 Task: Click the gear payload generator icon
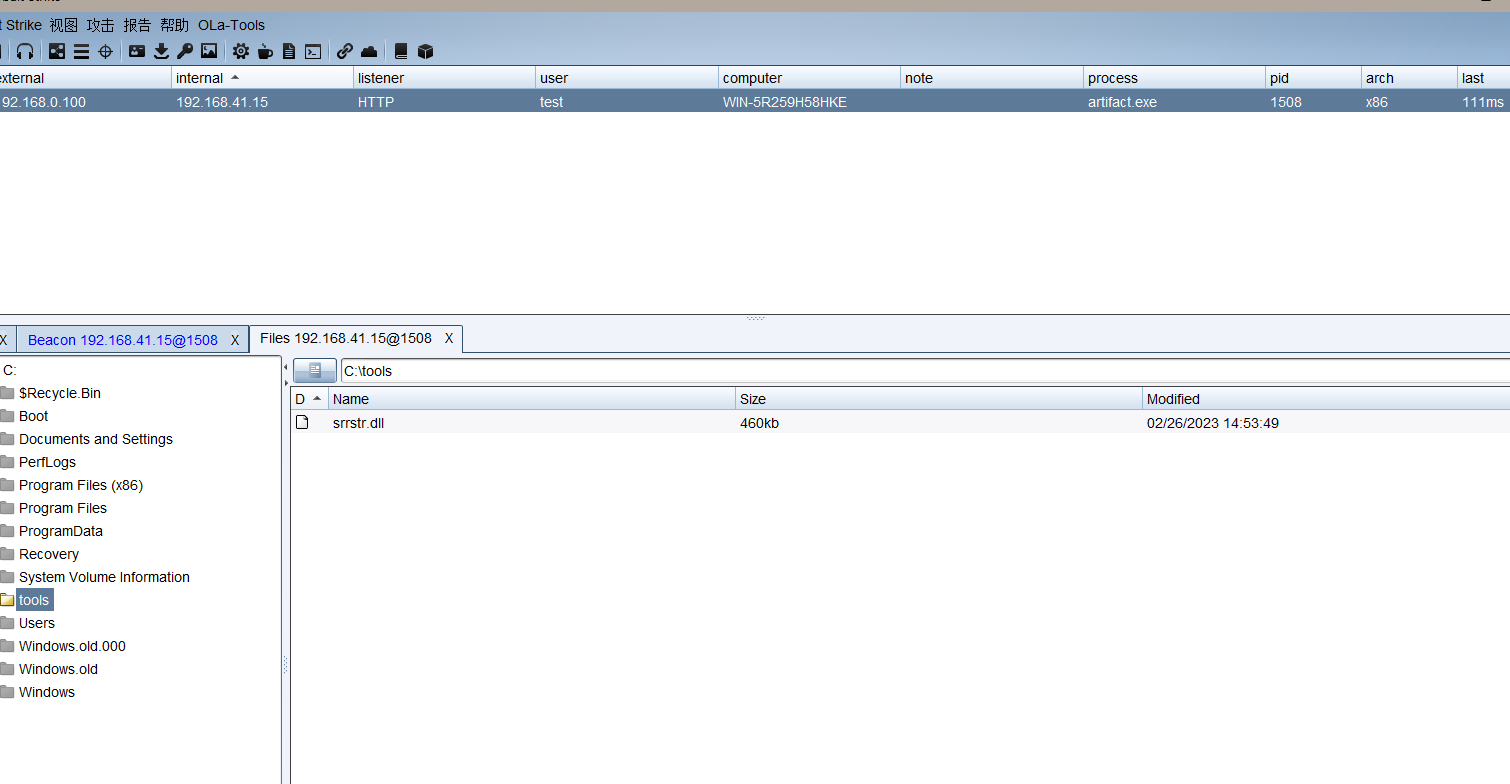pyautogui.click(x=241, y=51)
